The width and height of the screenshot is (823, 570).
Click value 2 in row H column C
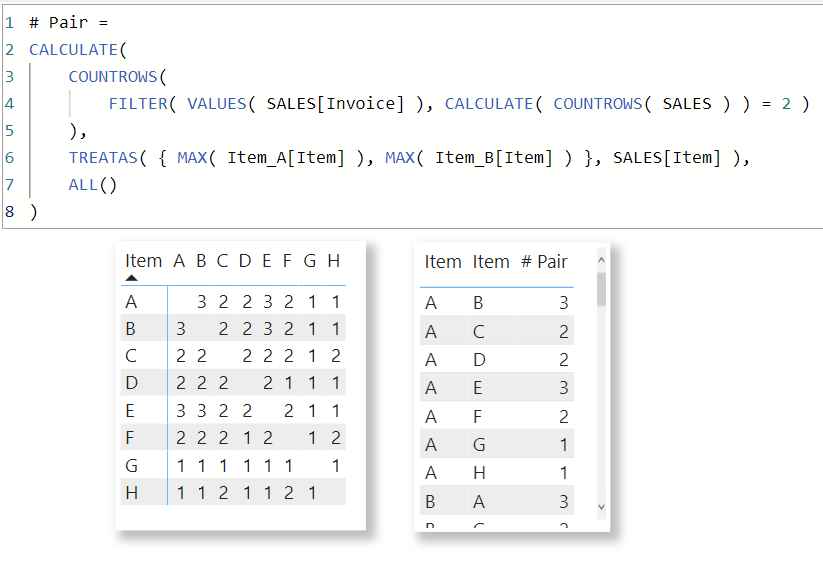(x=223, y=493)
